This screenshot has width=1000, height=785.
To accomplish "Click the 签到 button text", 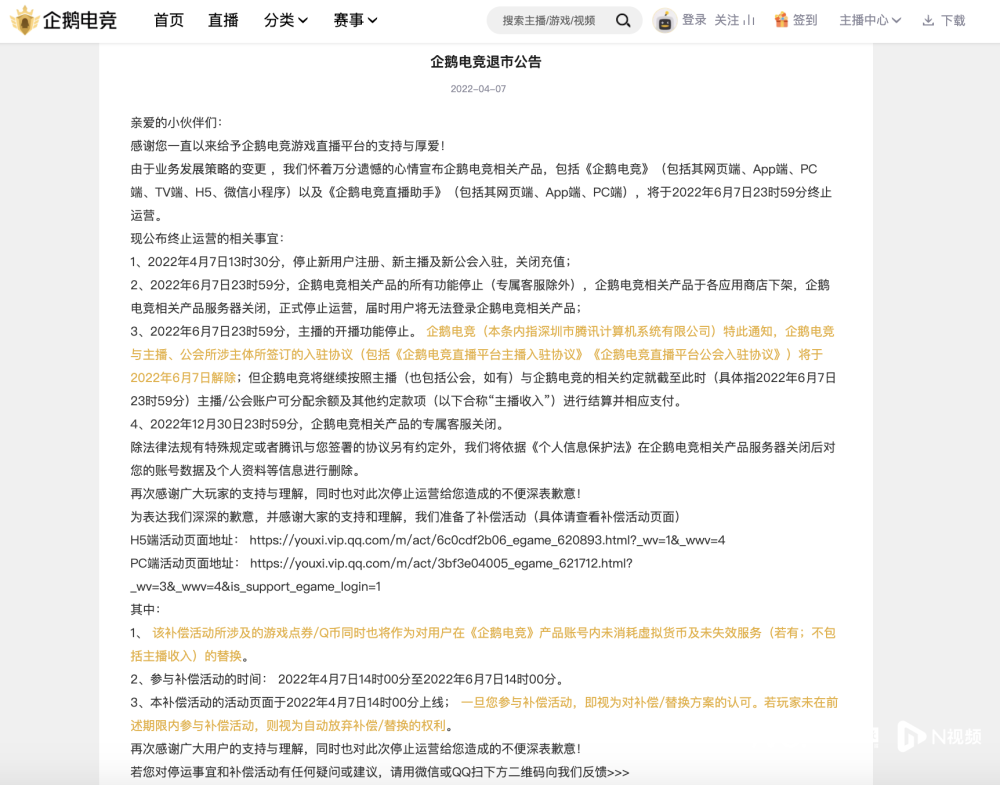I will click(805, 20).
